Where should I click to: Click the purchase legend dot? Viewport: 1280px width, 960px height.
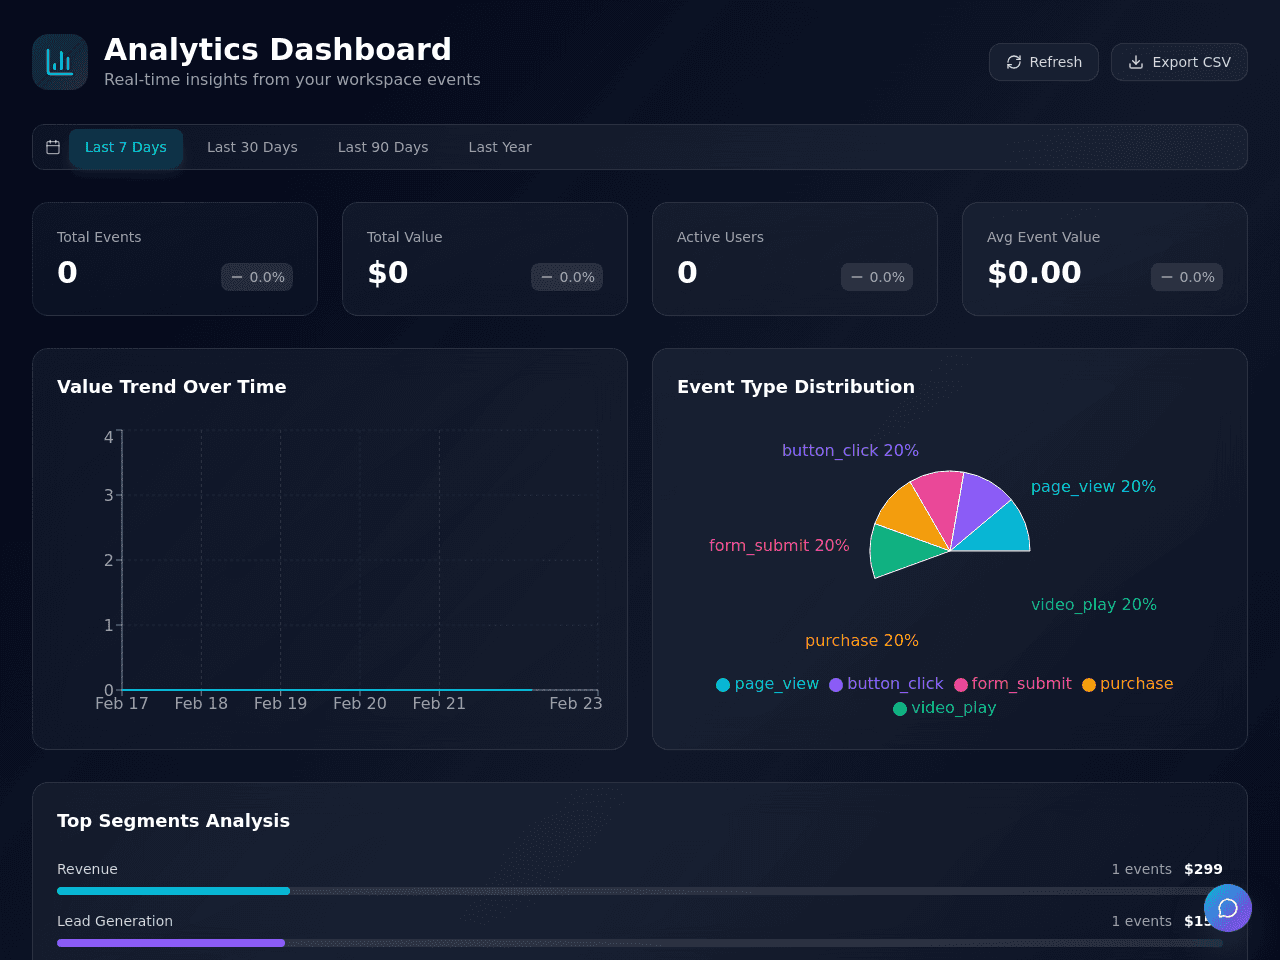coord(1089,685)
